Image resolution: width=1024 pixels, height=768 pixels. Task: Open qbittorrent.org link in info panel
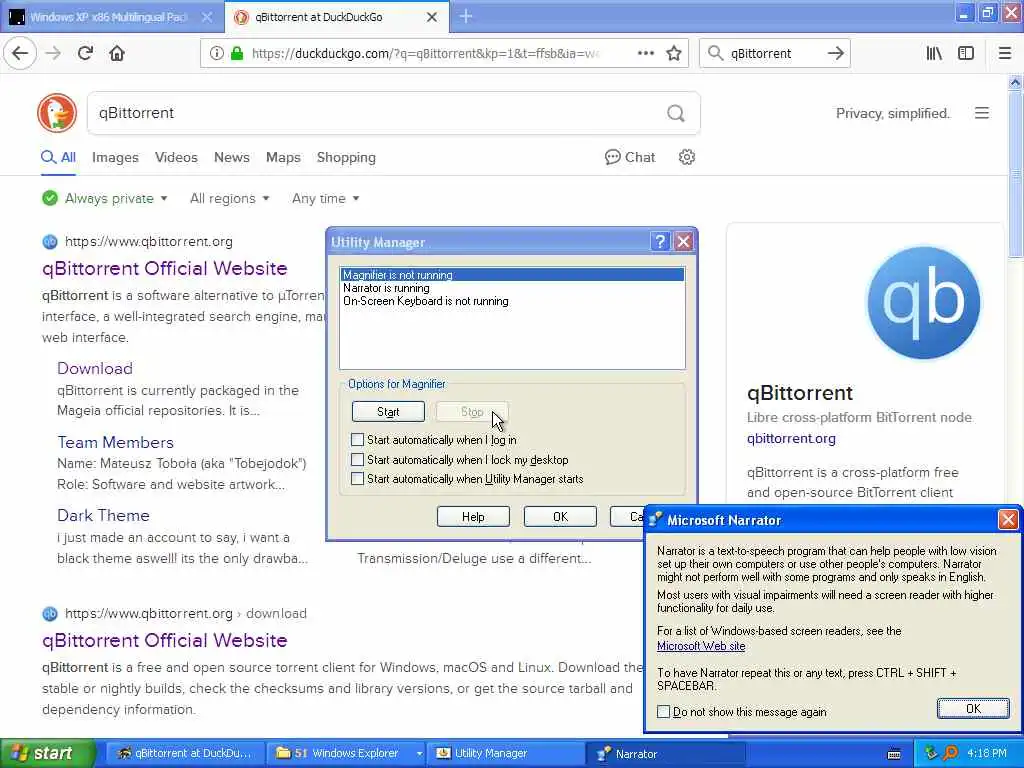coord(791,439)
